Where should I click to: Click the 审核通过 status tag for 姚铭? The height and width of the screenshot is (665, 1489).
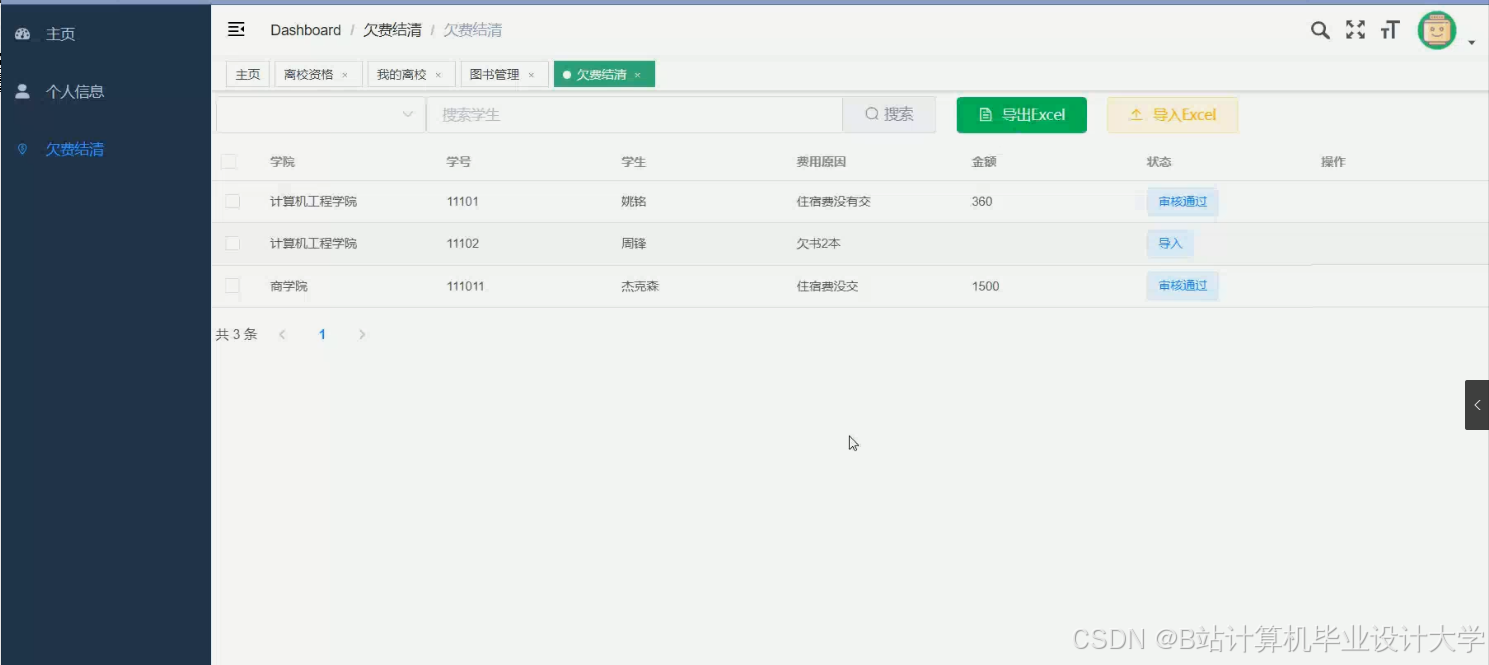(x=1182, y=201)
